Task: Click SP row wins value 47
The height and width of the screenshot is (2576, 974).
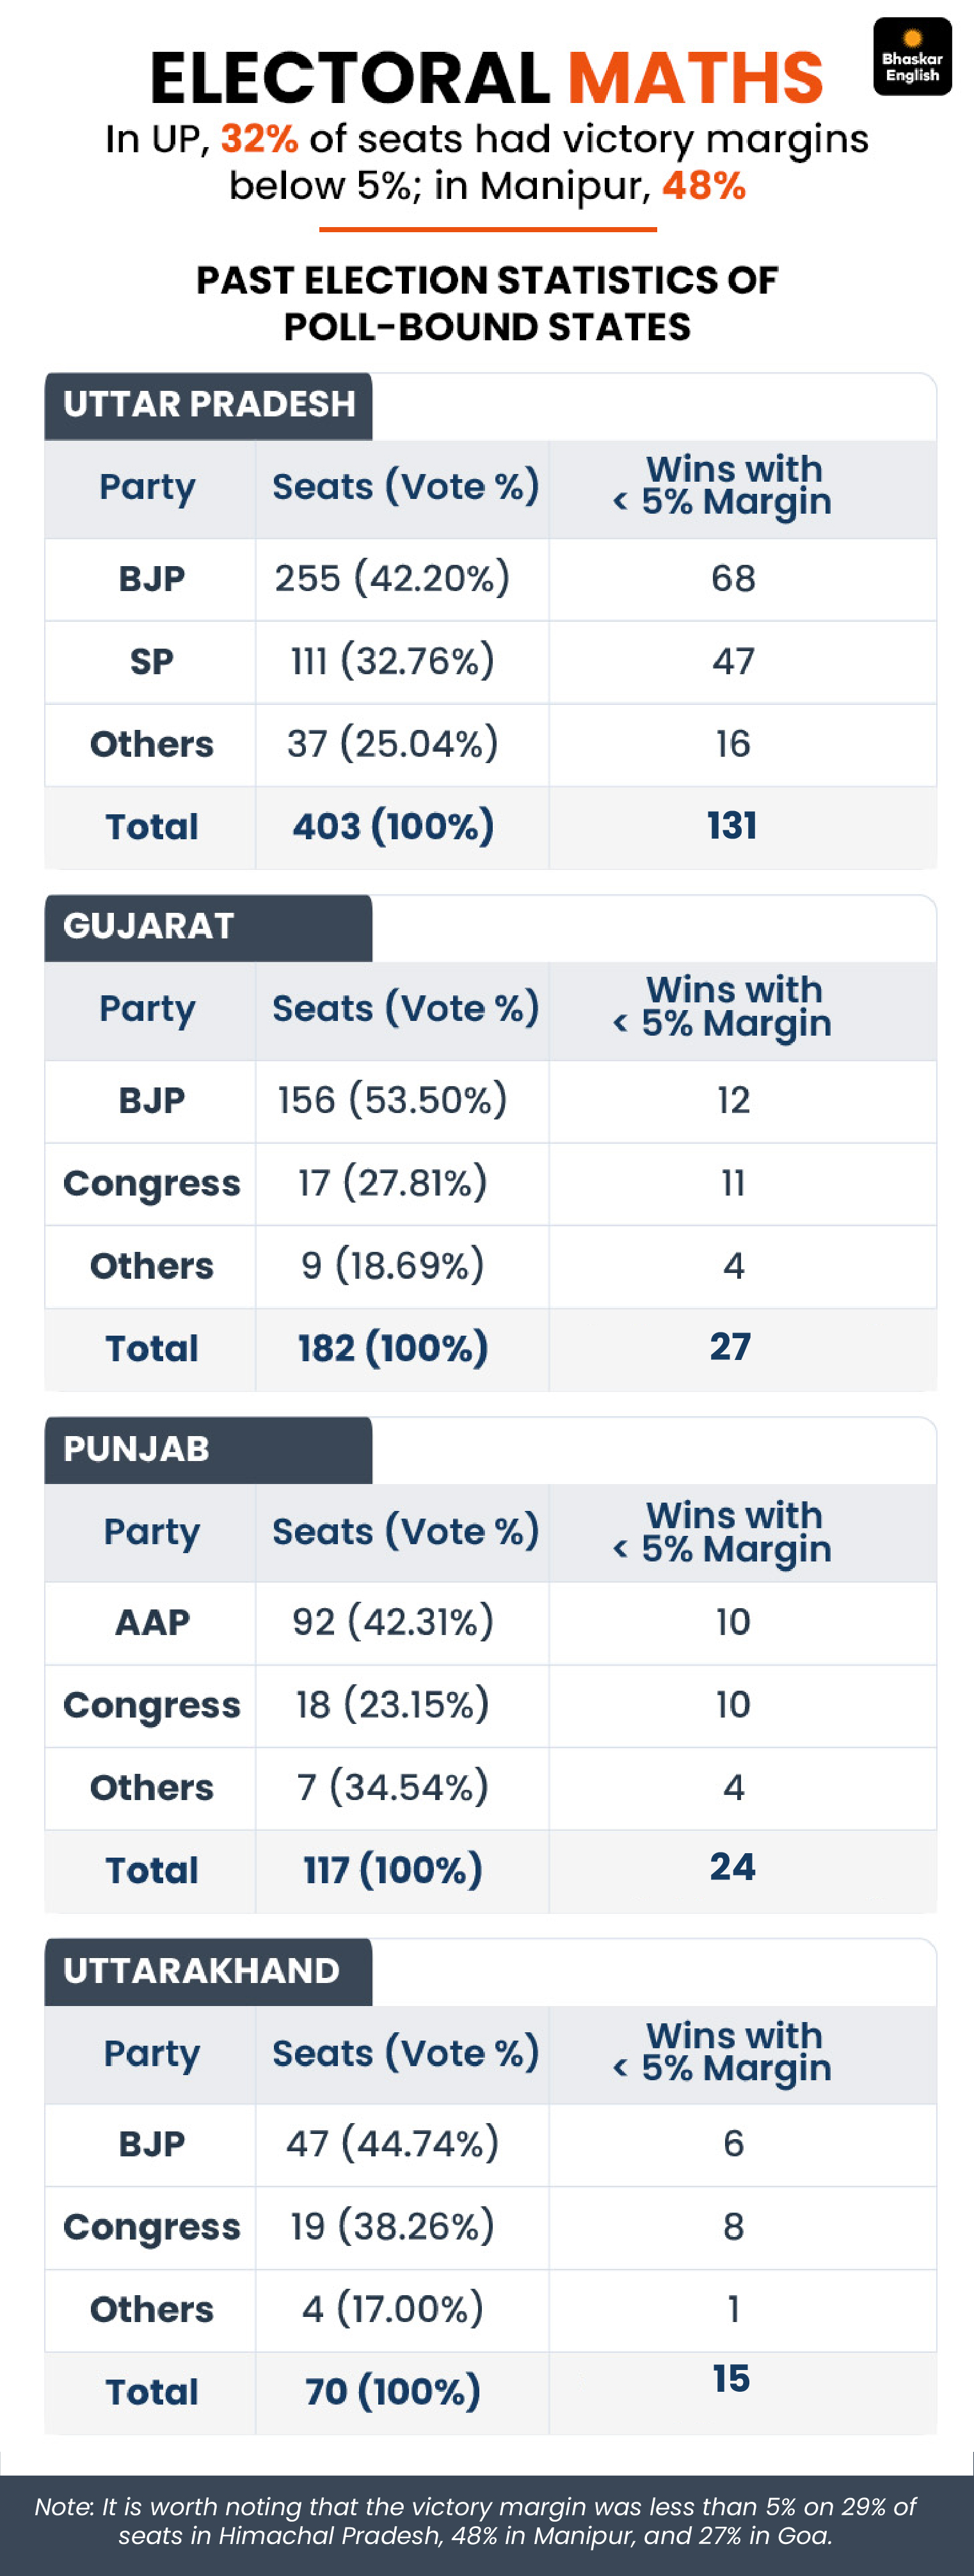Action: [x=733, y=661]
